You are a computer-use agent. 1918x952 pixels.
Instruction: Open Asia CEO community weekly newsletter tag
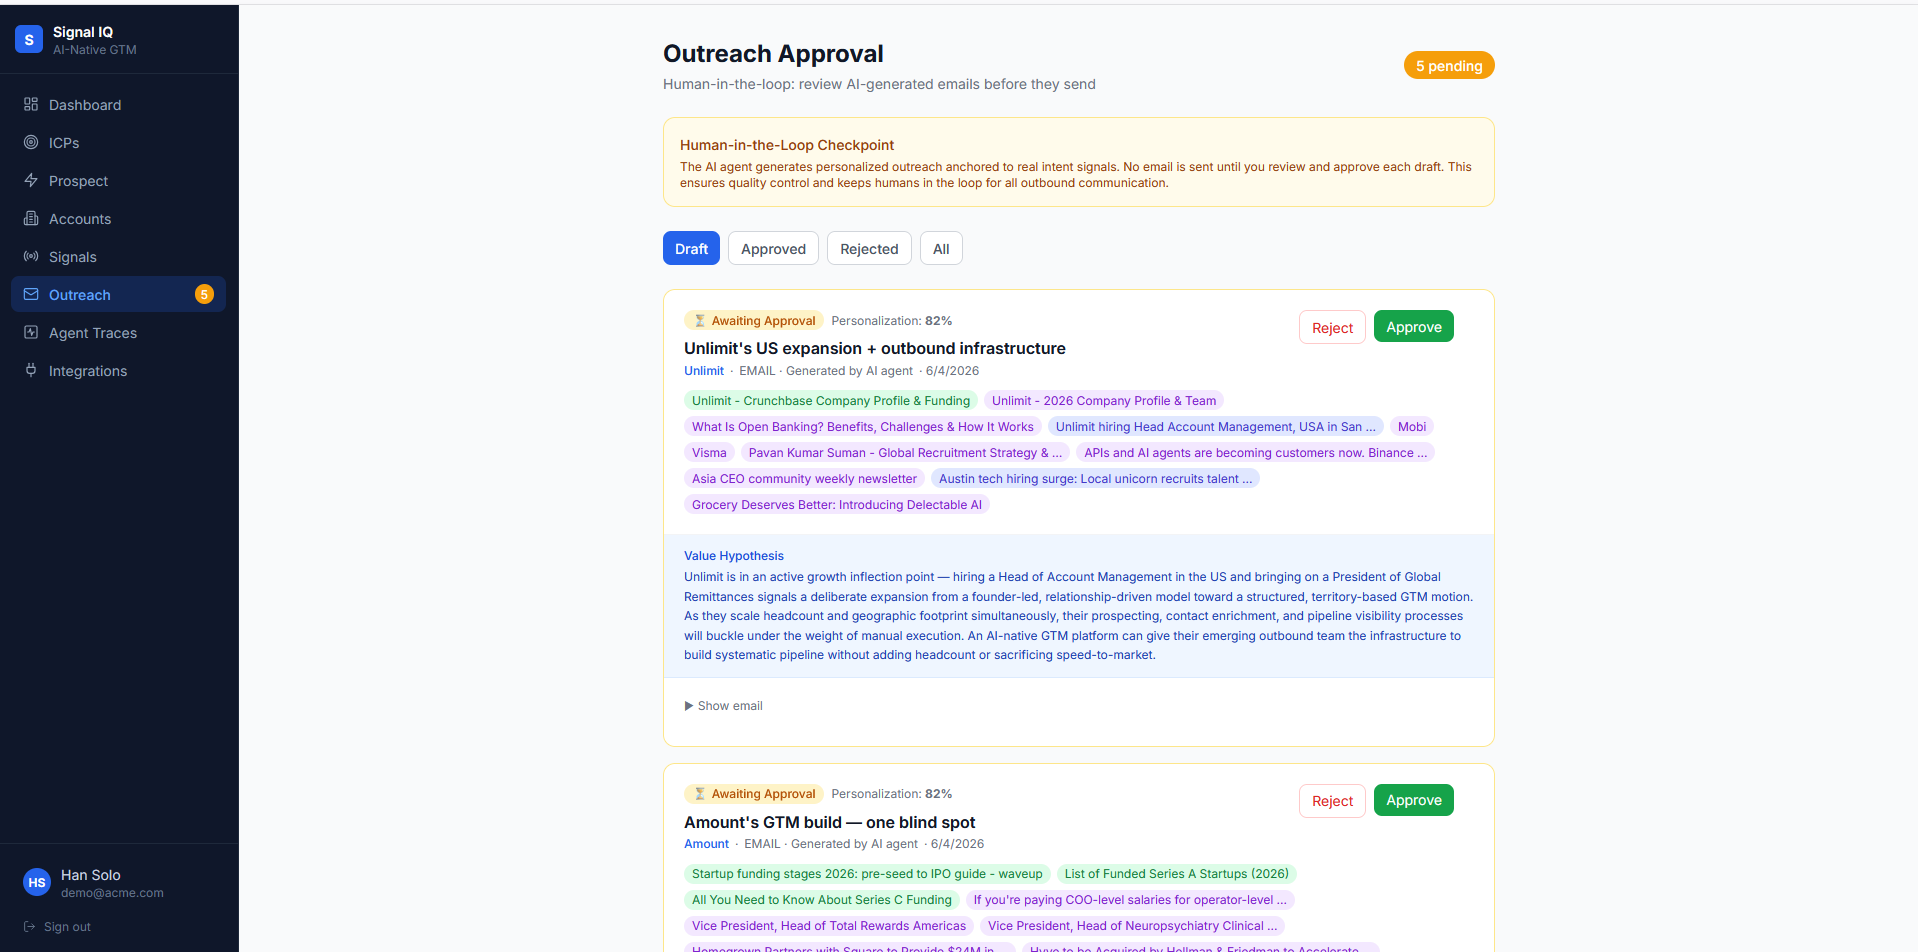tap(804, 479)
